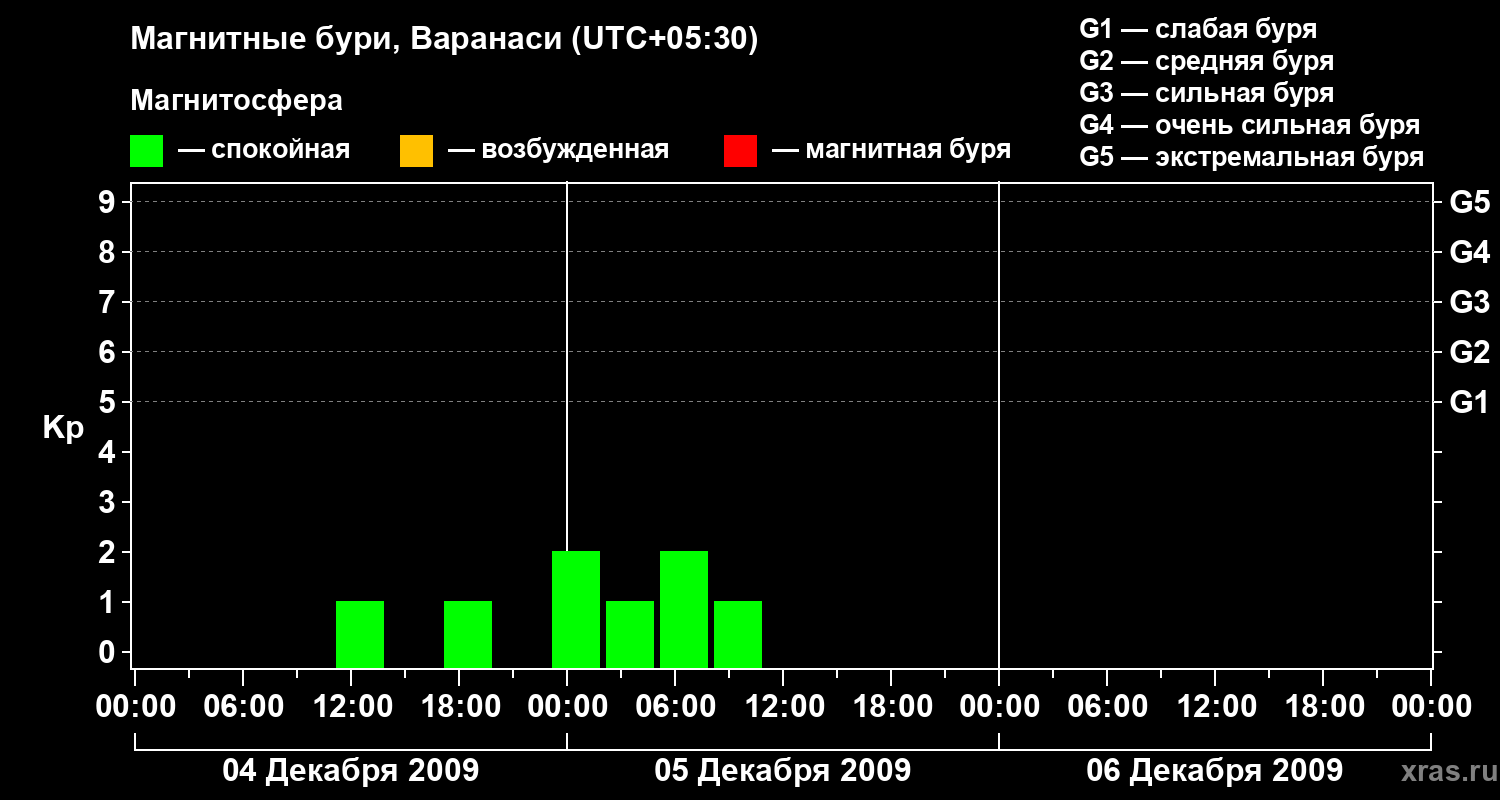Click the right-axis 'G1' tick label
The width and height of the screenshot is (1500, 800).
[x=1469, y=402]
